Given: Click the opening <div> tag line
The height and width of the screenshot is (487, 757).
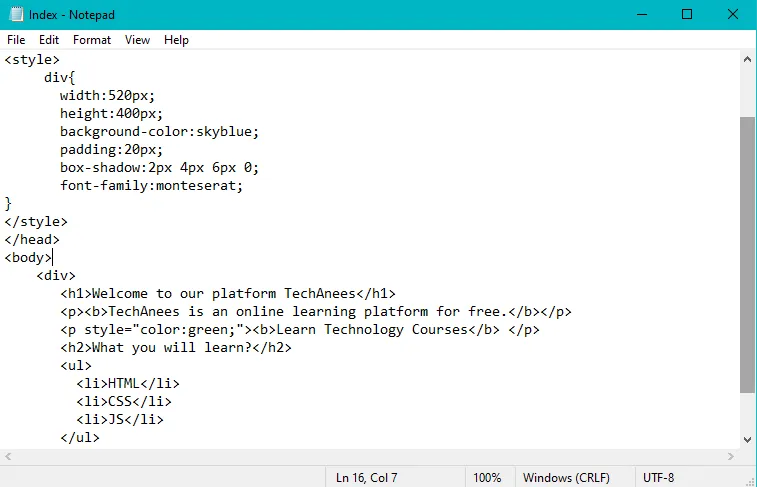Looking at the screenshot, I should click(x=56, y=276).
